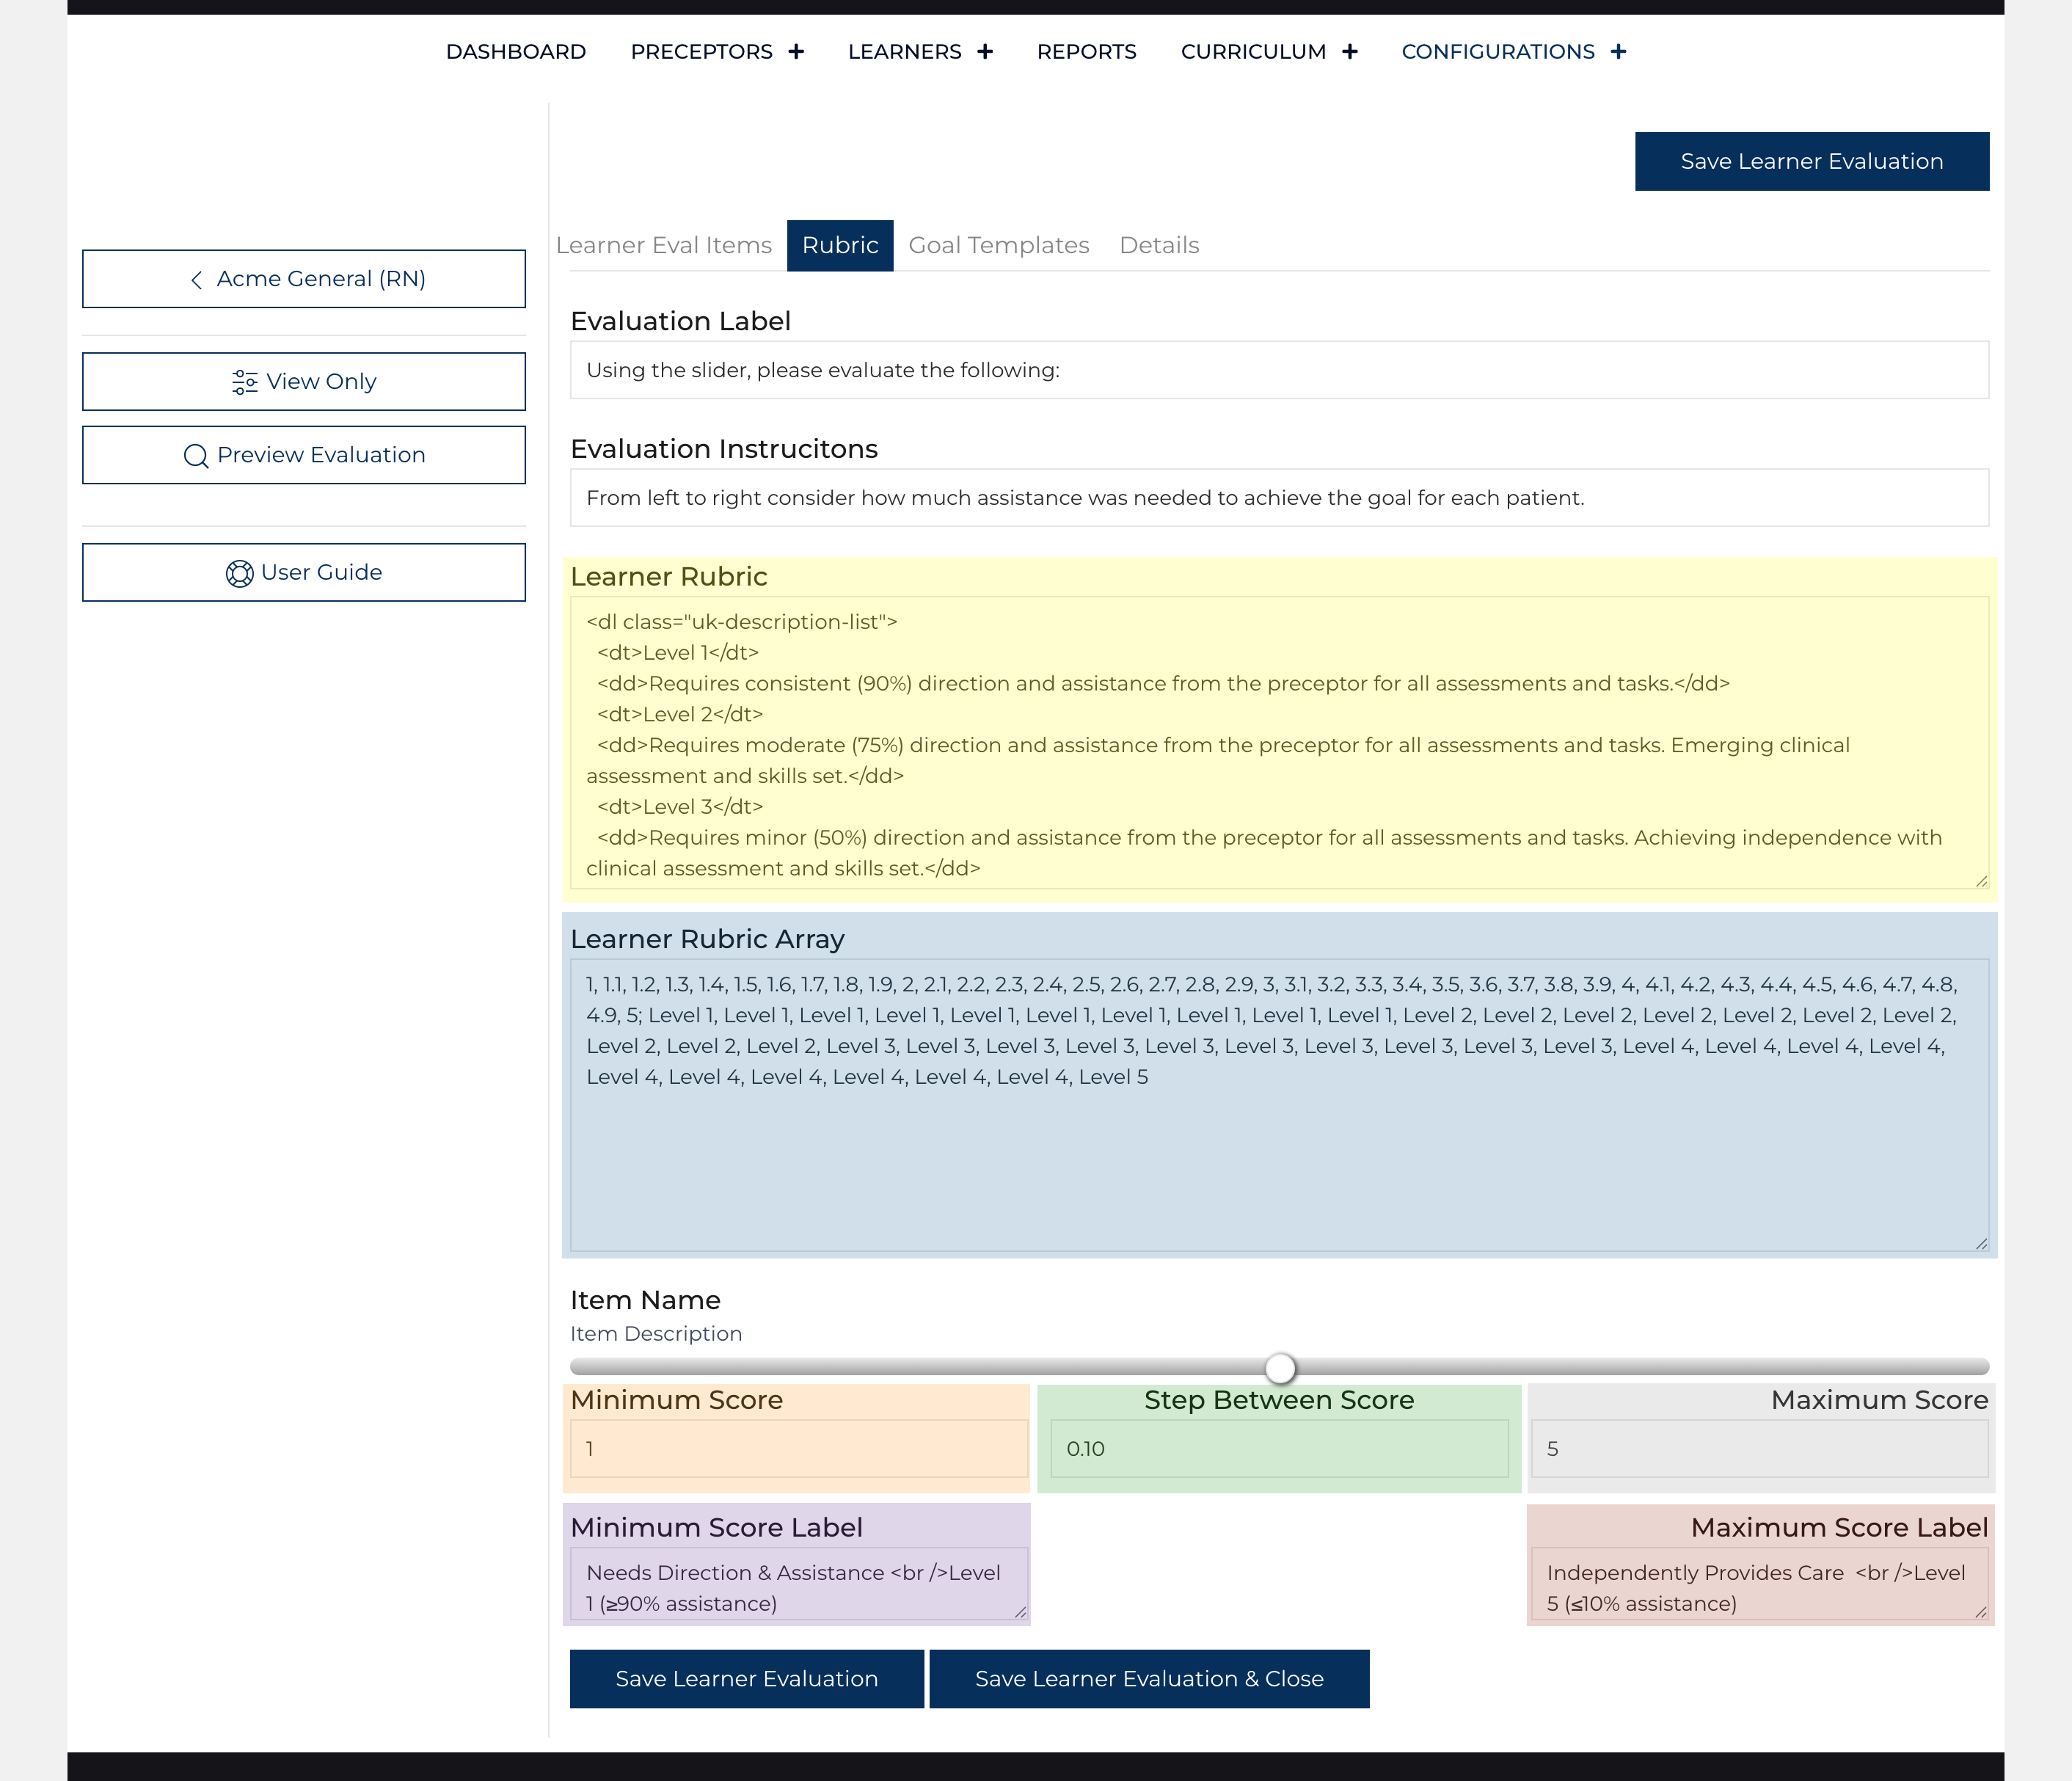Expand Curriculum menu via plus icon

(1350, 52)
